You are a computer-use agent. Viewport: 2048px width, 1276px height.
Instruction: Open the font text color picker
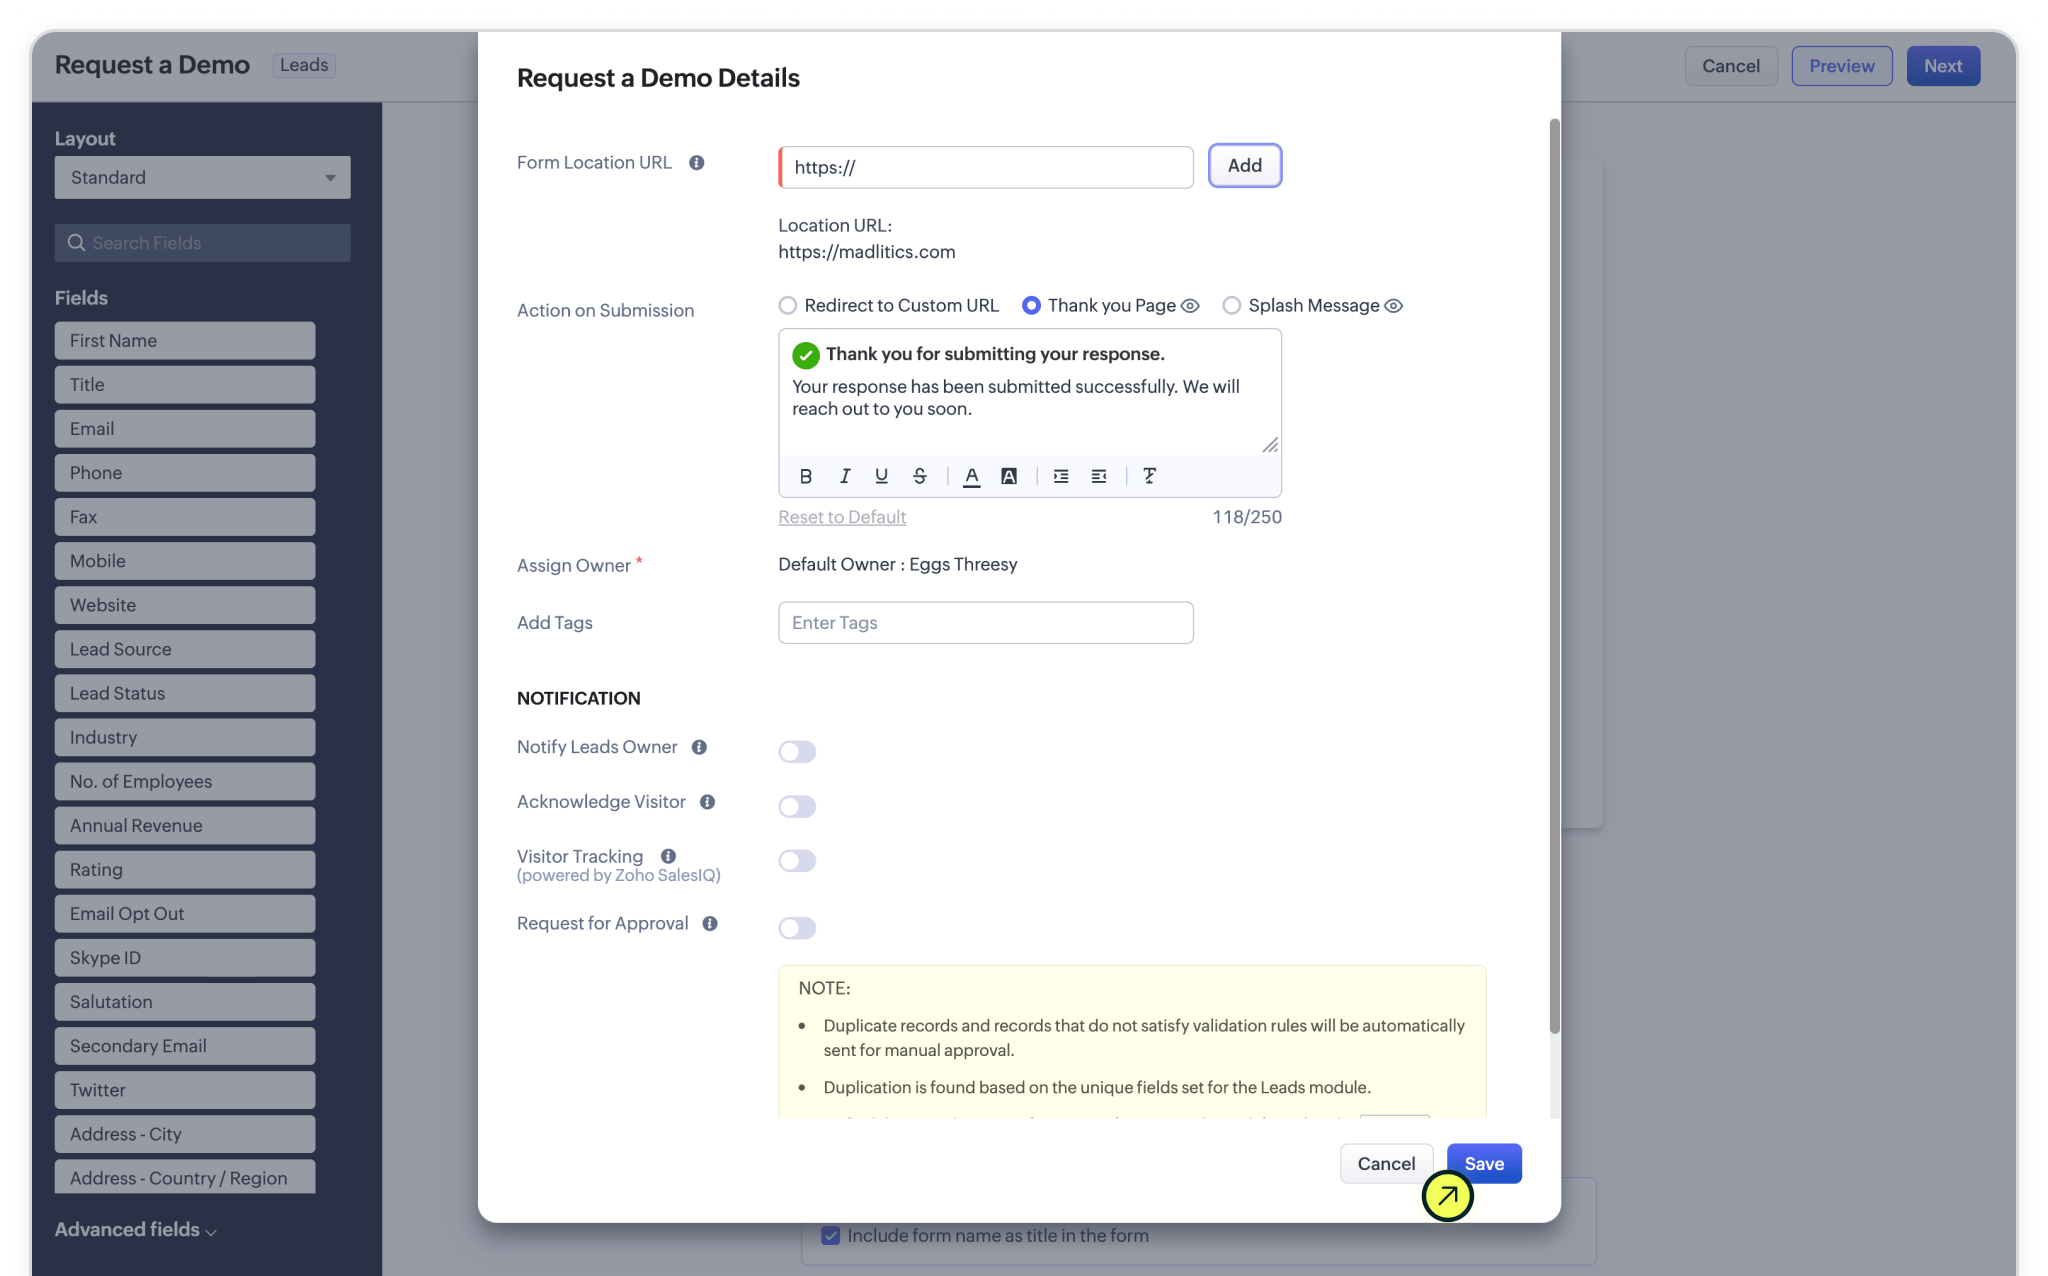(971, 476)
